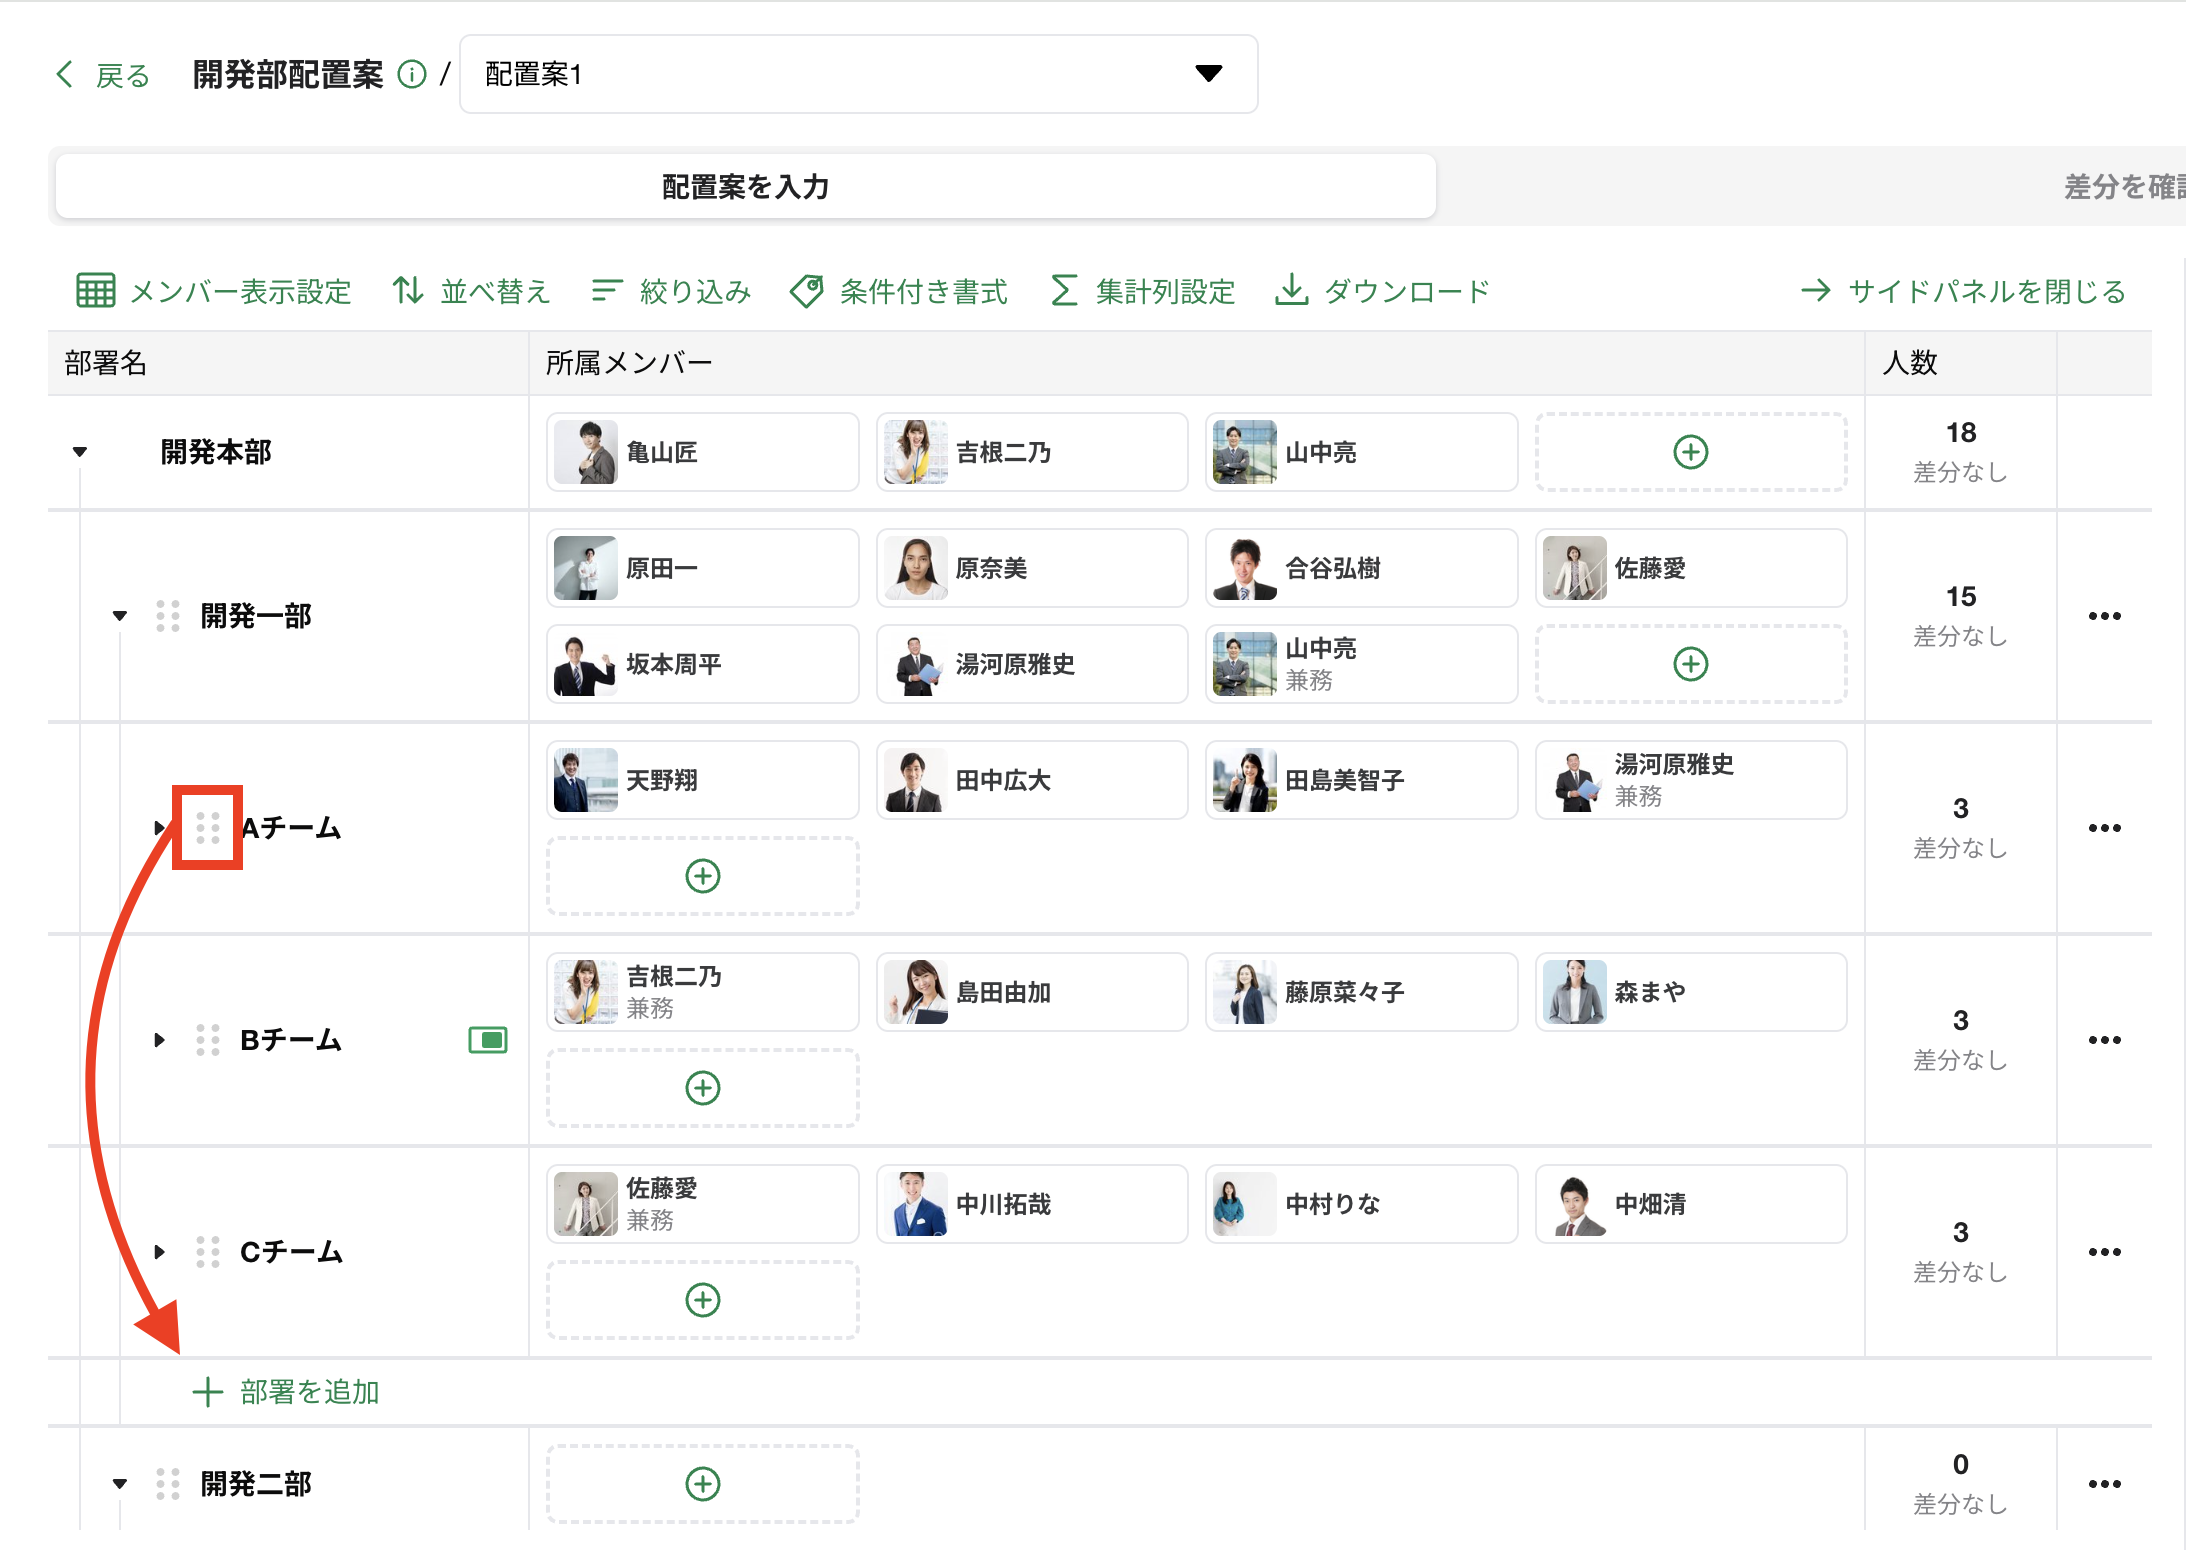Click the ダウンロード download icon
The width and height of the screenshot is (2186, 1550).
(x=1291, y=291)
